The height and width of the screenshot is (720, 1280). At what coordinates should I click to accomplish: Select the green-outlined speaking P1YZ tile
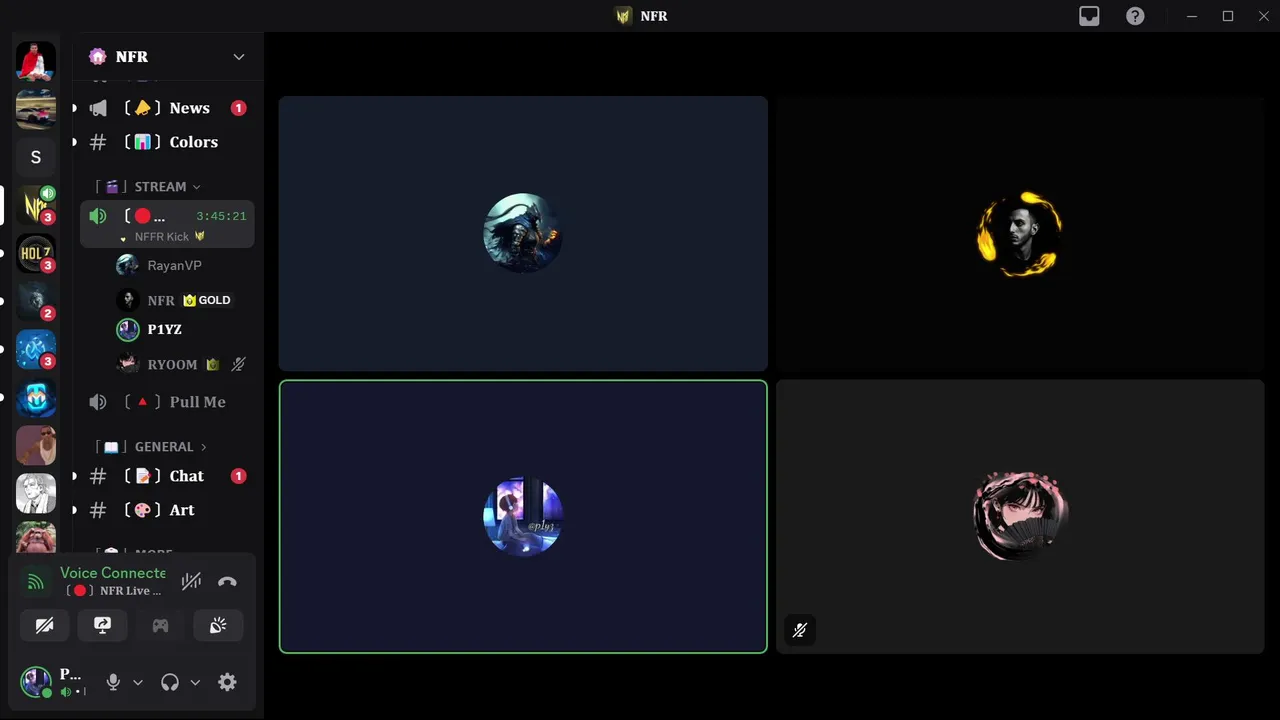(523, 517)
